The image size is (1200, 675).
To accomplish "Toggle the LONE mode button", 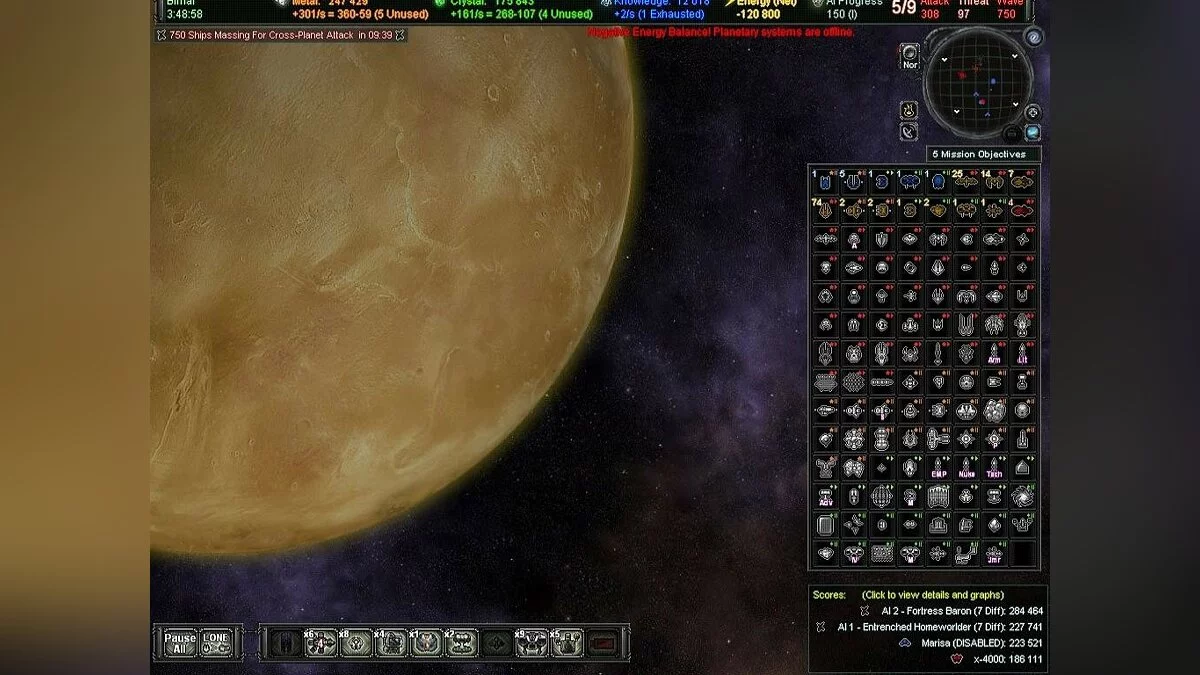I will click(x=215, y=643).
